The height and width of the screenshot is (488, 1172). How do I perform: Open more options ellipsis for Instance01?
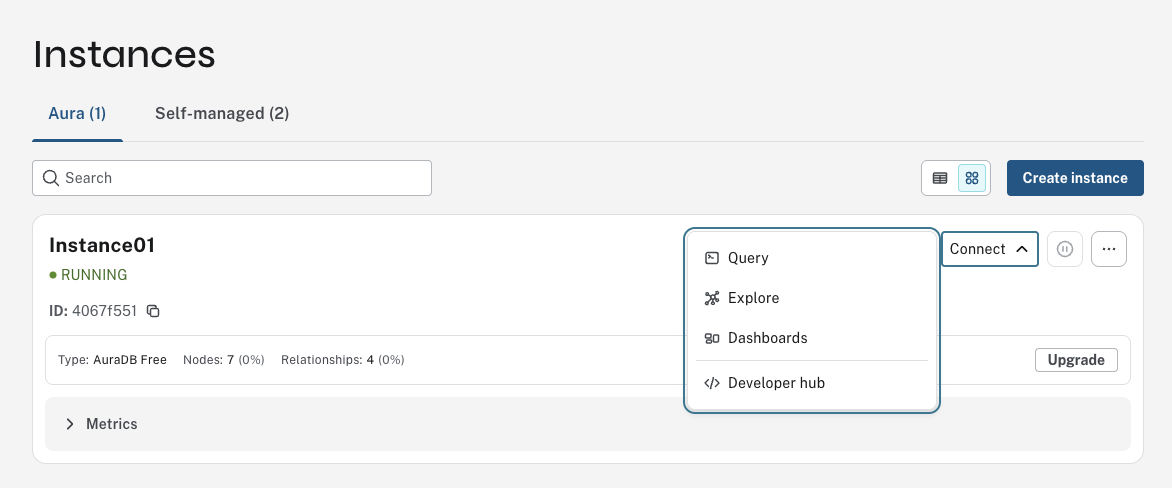[1109, 249]
